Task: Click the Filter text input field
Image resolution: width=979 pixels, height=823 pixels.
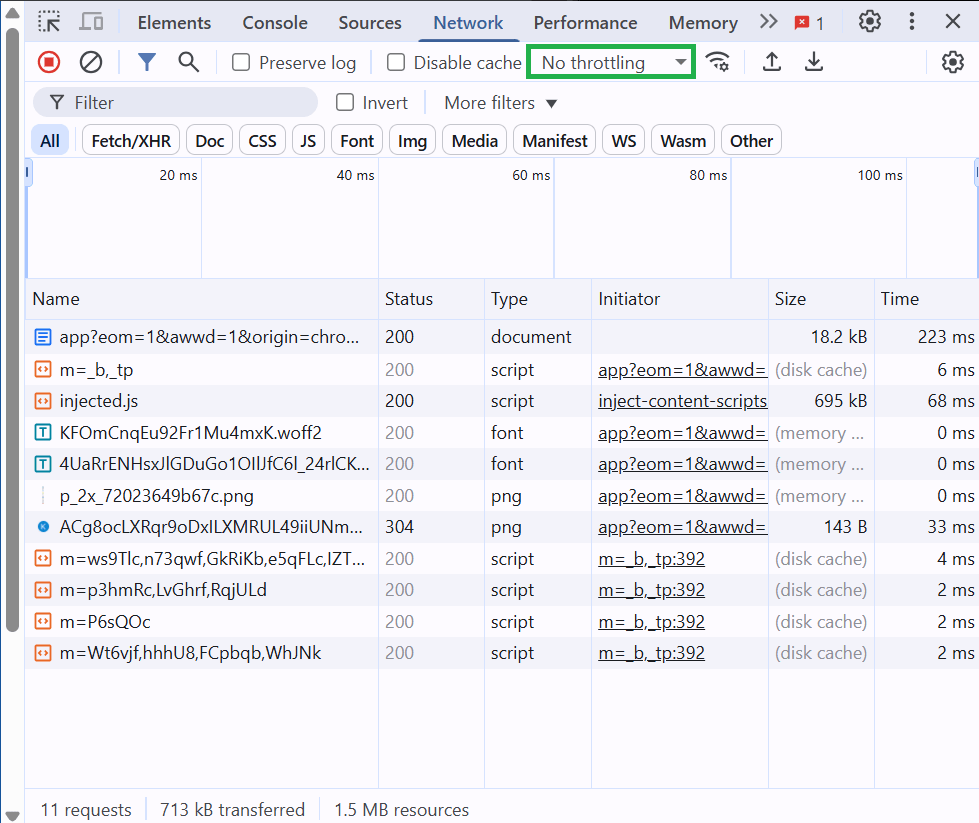Action: (175, 102)
